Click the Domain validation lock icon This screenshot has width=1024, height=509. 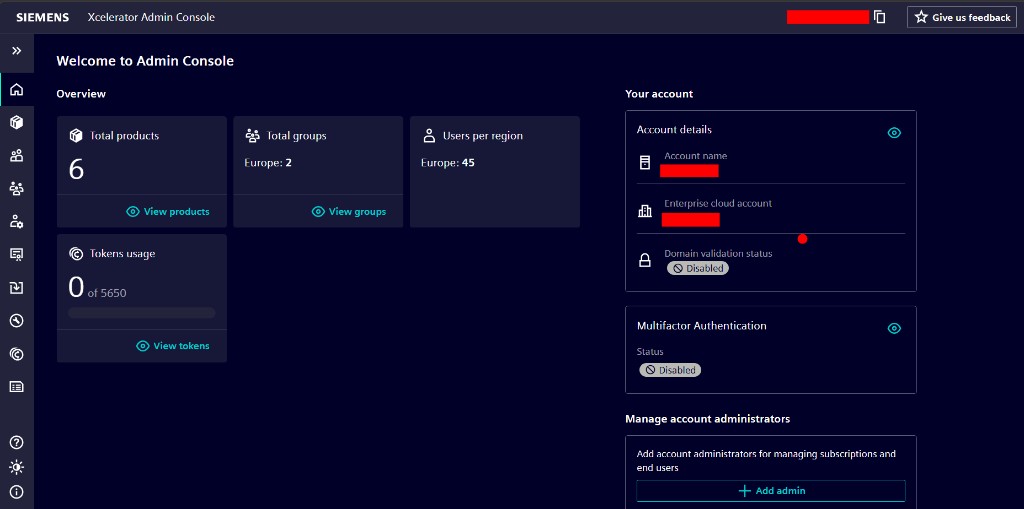pyautogui.click(x=645, y=261)
